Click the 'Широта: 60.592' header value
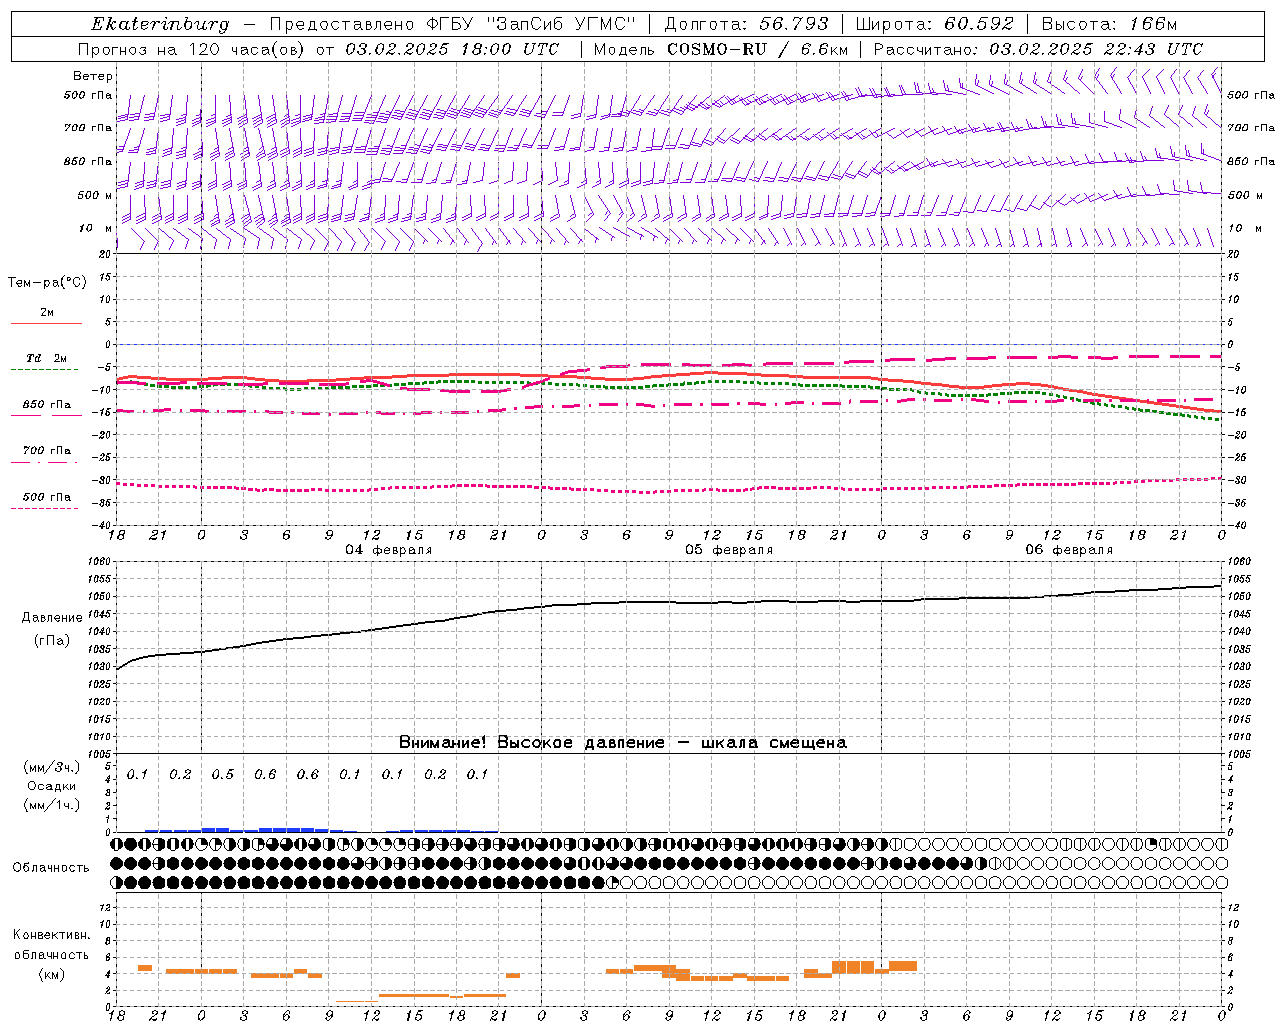1280x1024 pixels. [x=934, y=24]
